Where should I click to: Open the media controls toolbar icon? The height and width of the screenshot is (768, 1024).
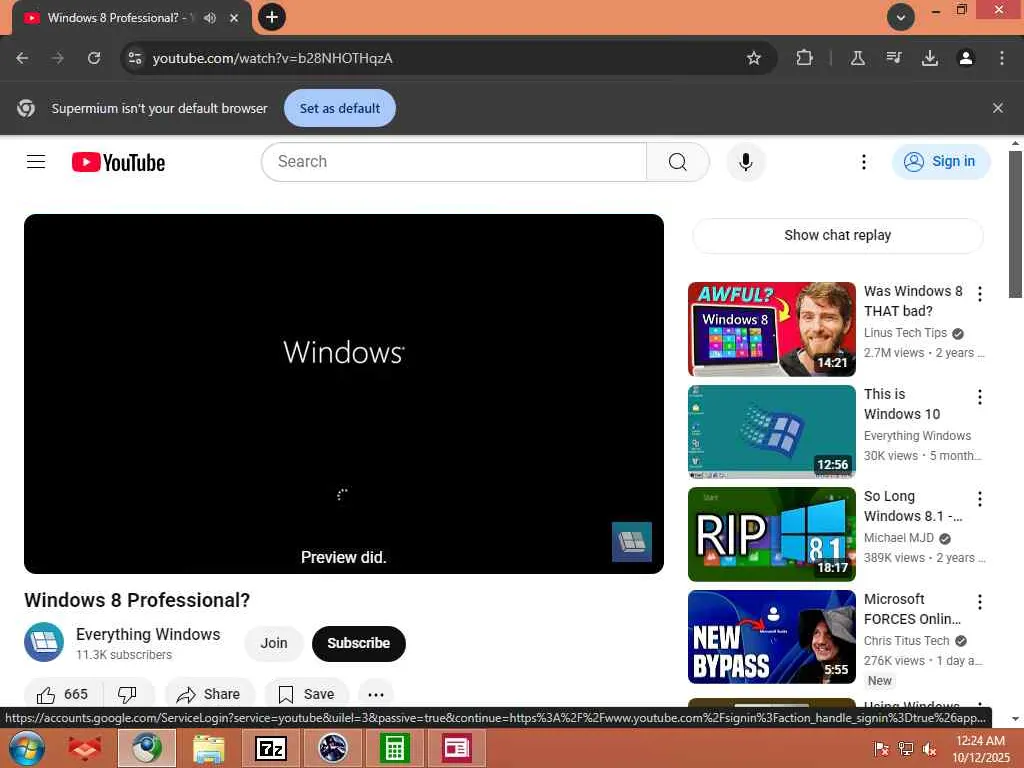pyautogui.click(x=894, y=58)
